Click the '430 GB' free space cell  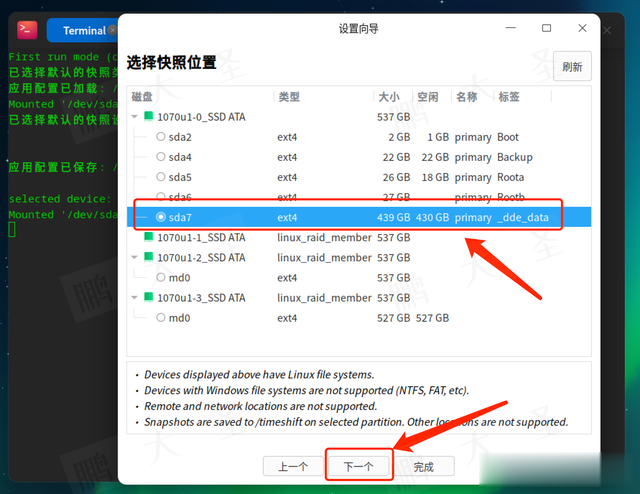pyautogui.click(x=433, y=217)
